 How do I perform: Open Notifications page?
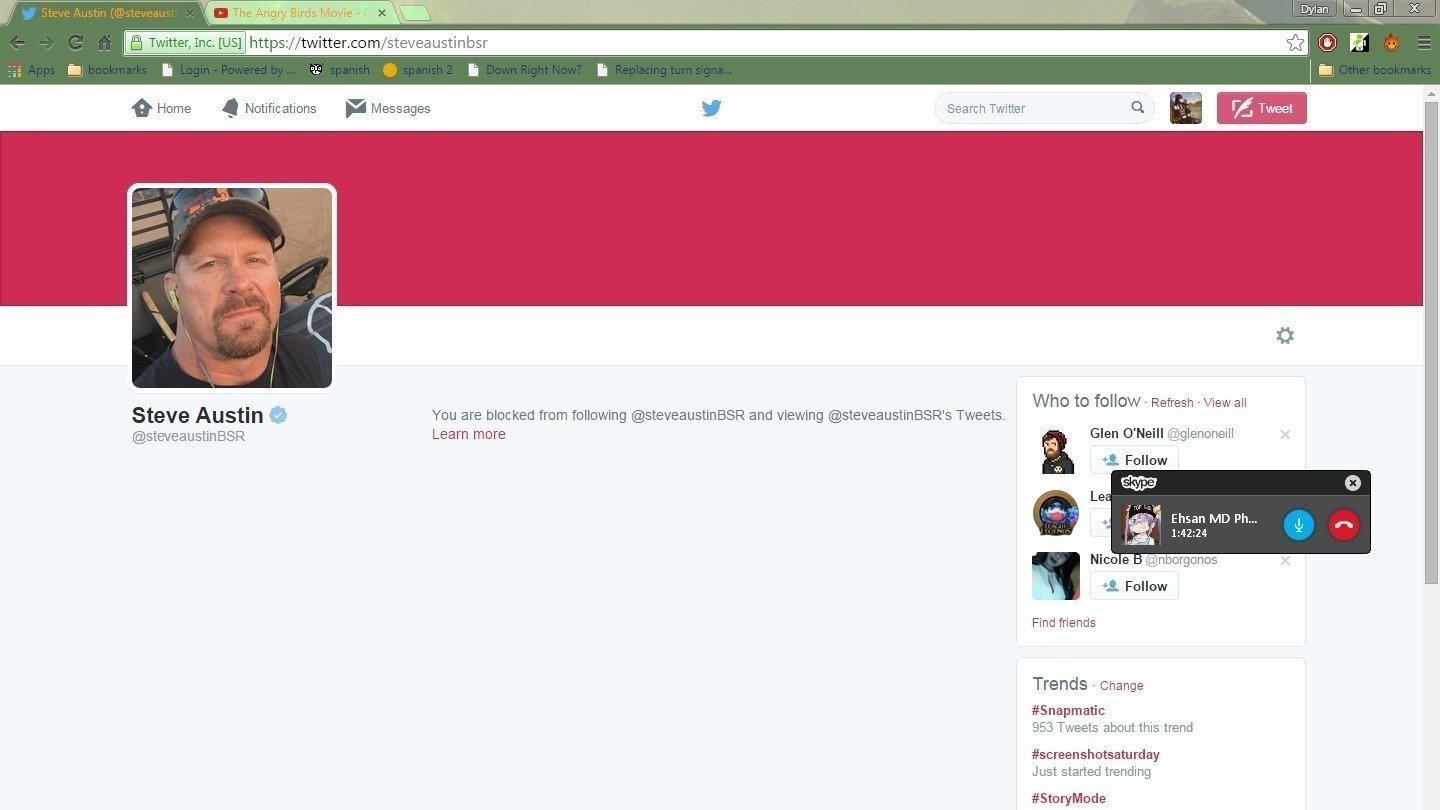269,108
